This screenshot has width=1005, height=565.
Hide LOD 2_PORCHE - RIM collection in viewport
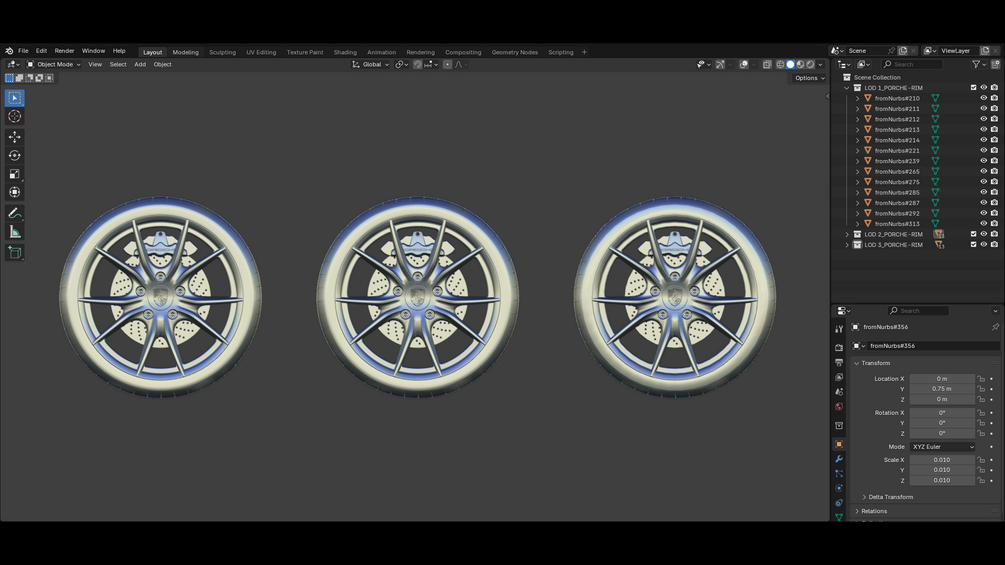coord(983,234)
